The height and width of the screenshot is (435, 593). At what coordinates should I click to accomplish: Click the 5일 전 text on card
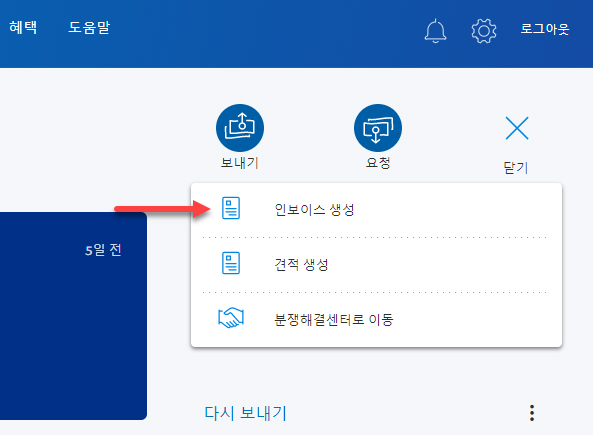click(x=103, y=250)
